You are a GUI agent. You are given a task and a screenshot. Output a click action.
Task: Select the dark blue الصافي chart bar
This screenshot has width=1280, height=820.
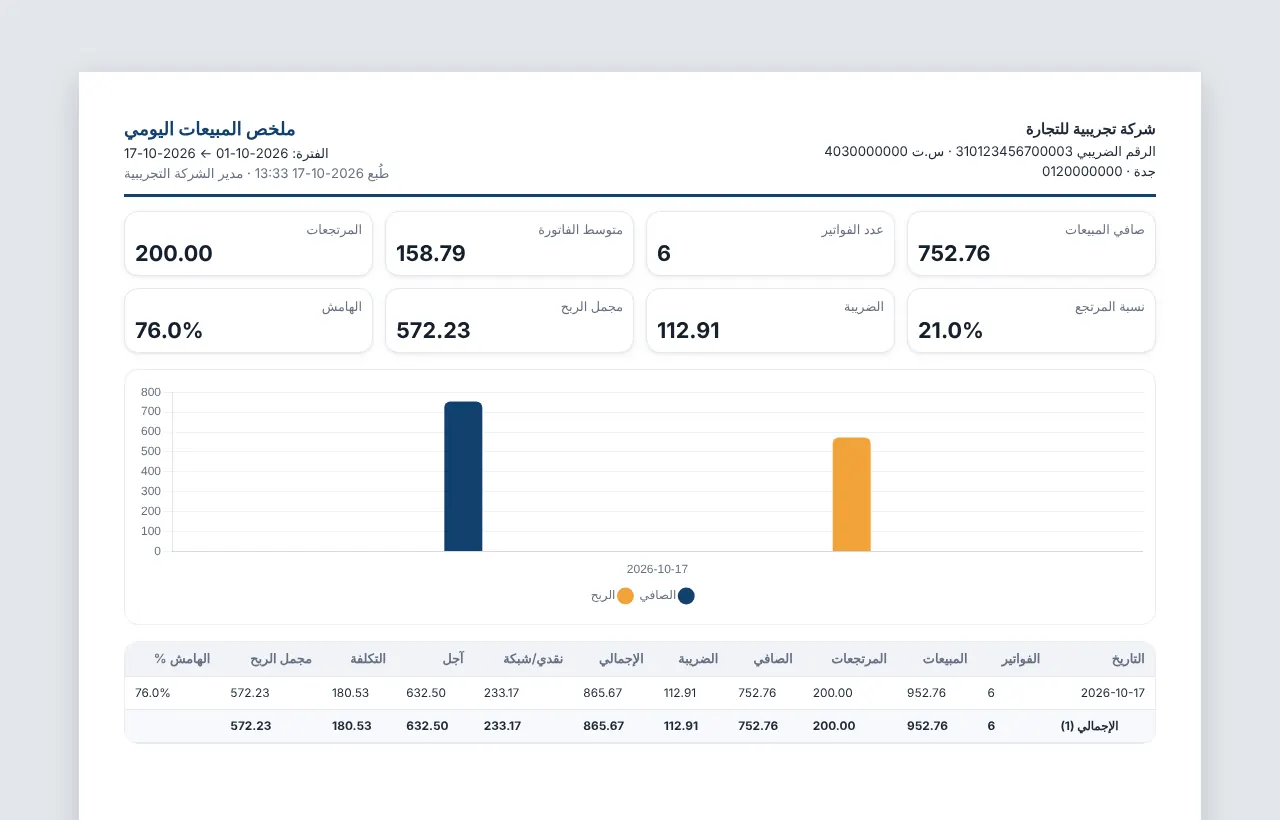pos(463,476)
